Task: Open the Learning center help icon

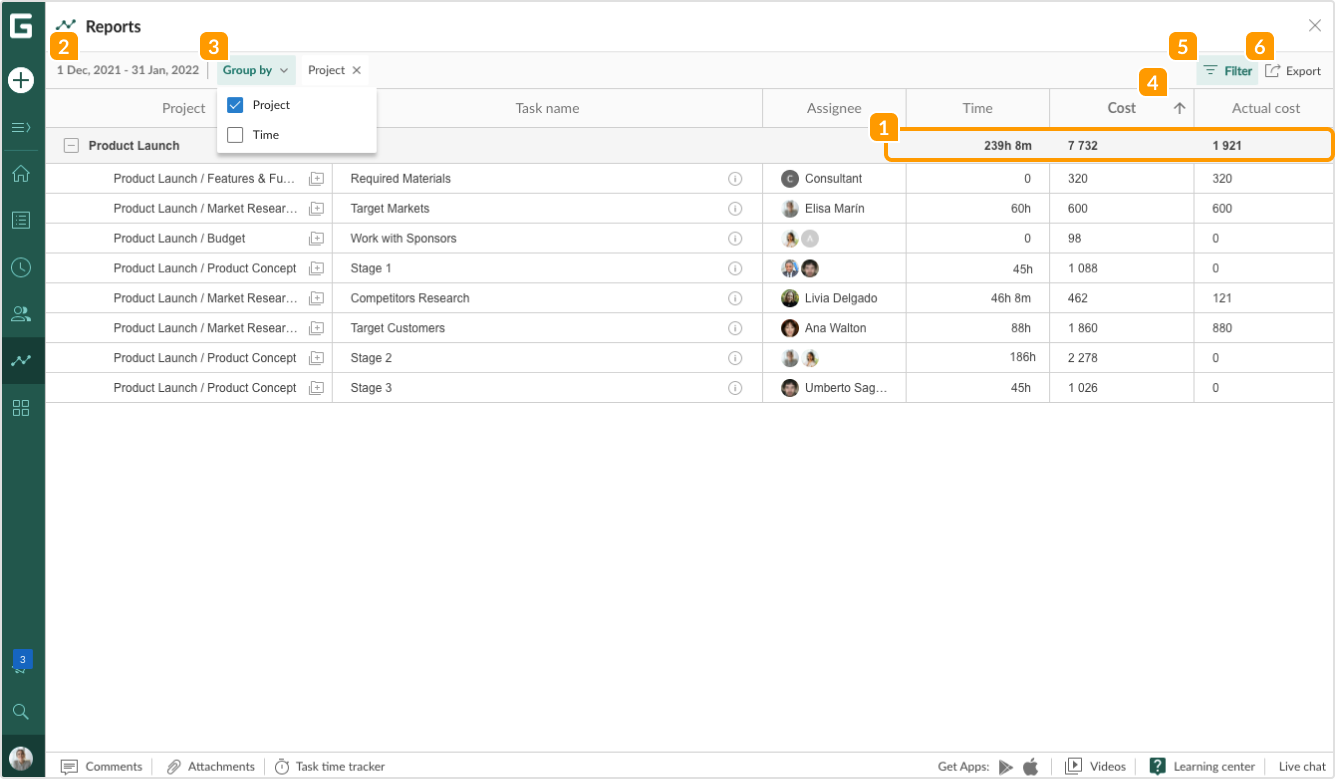Action: click(x=1157, y=766)
